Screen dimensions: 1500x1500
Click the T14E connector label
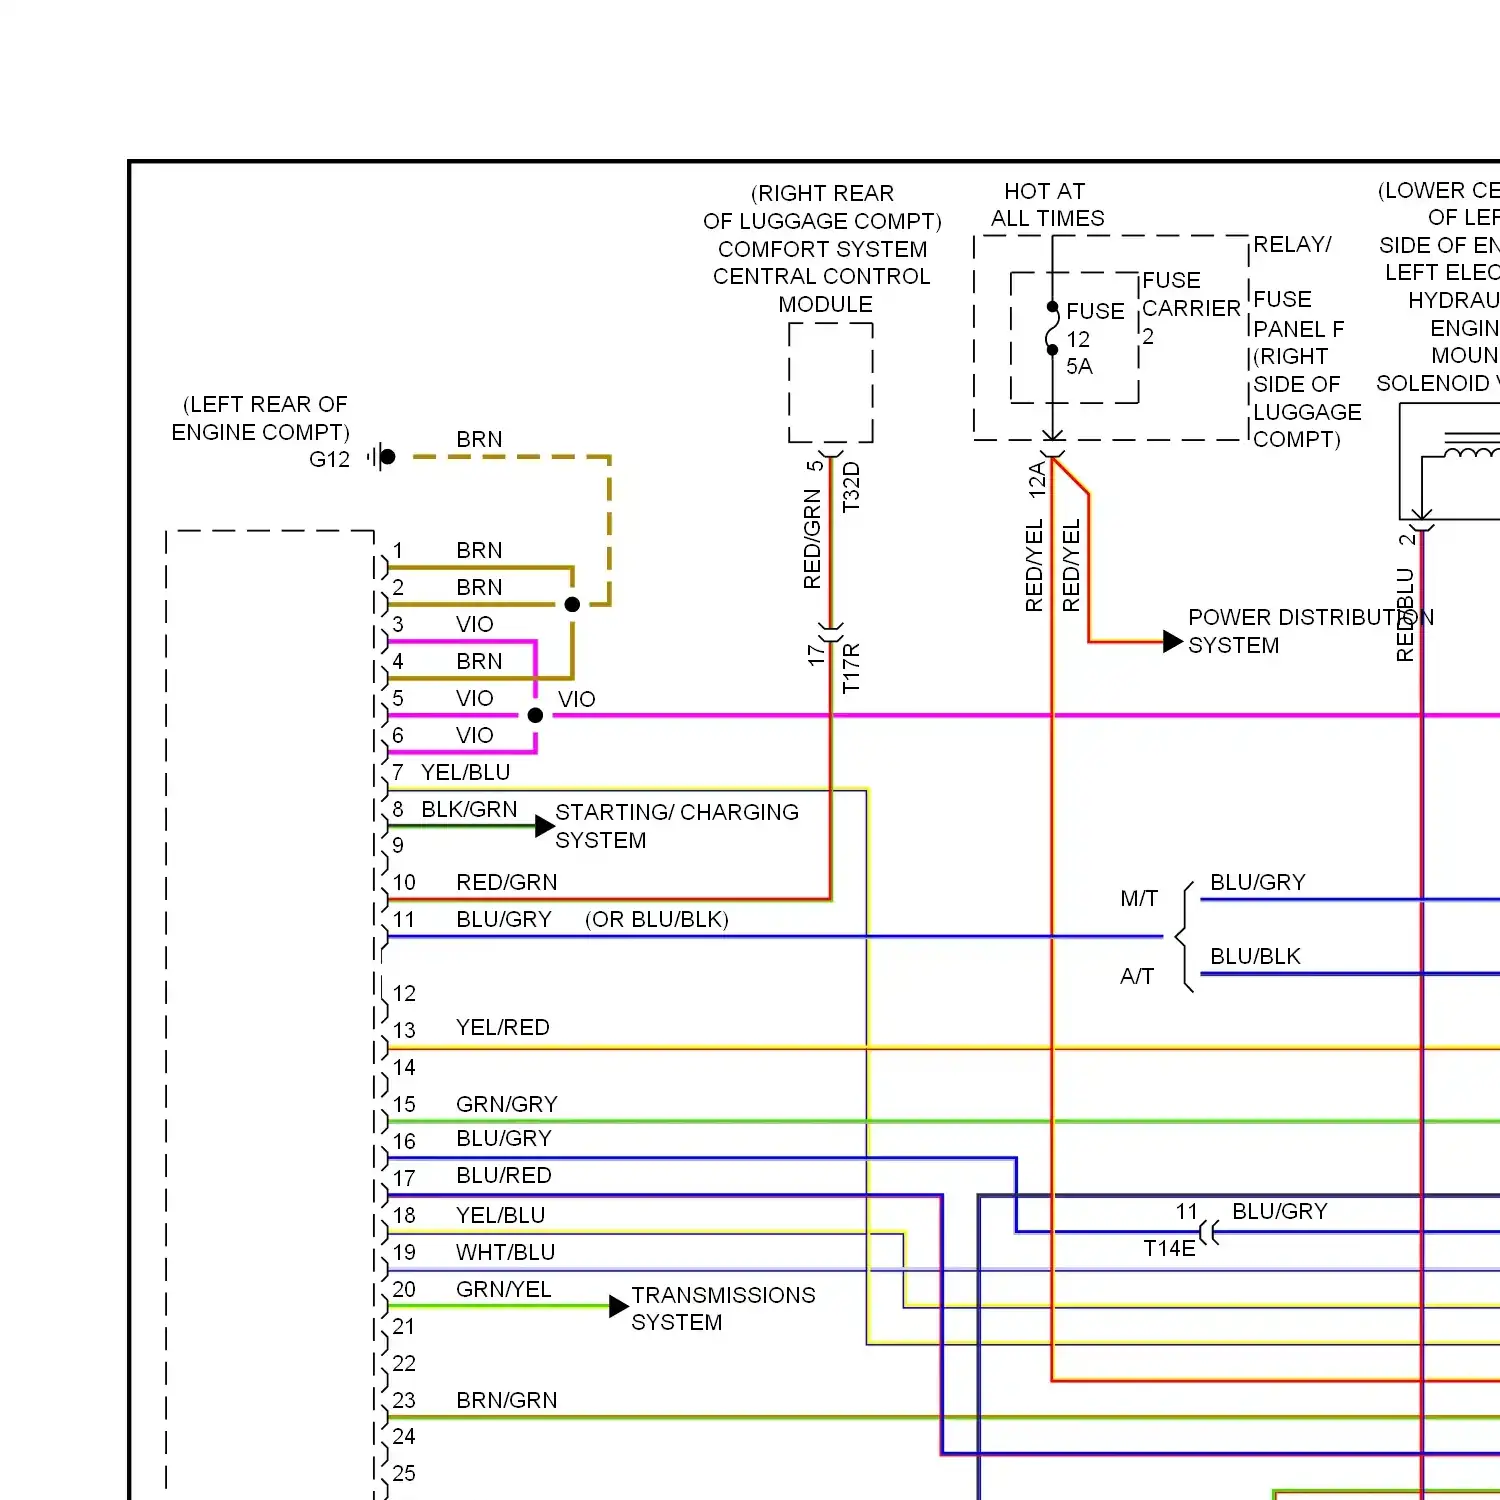(1169, 1248)
